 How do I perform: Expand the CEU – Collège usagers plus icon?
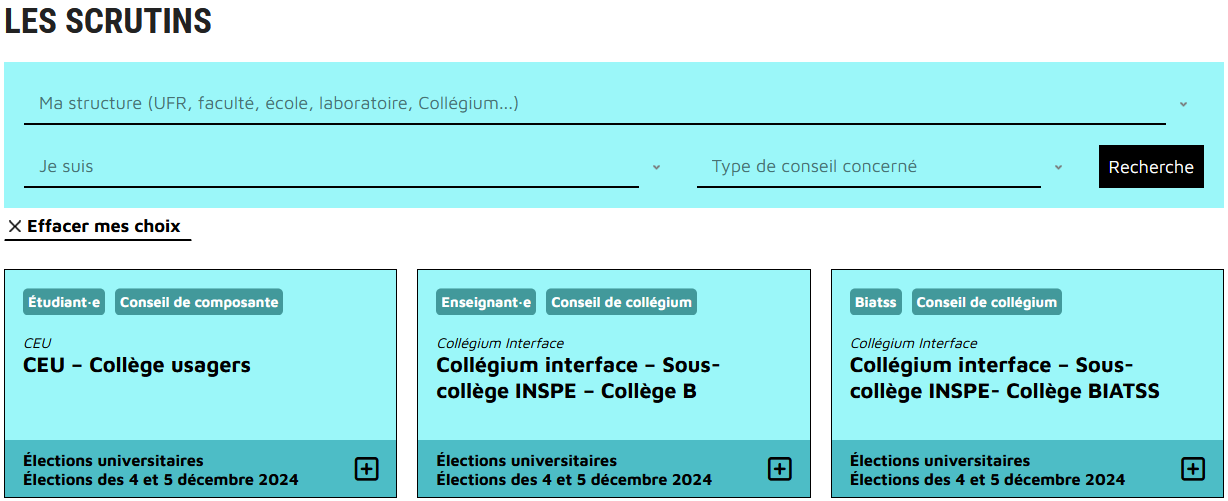click(367, 469)
